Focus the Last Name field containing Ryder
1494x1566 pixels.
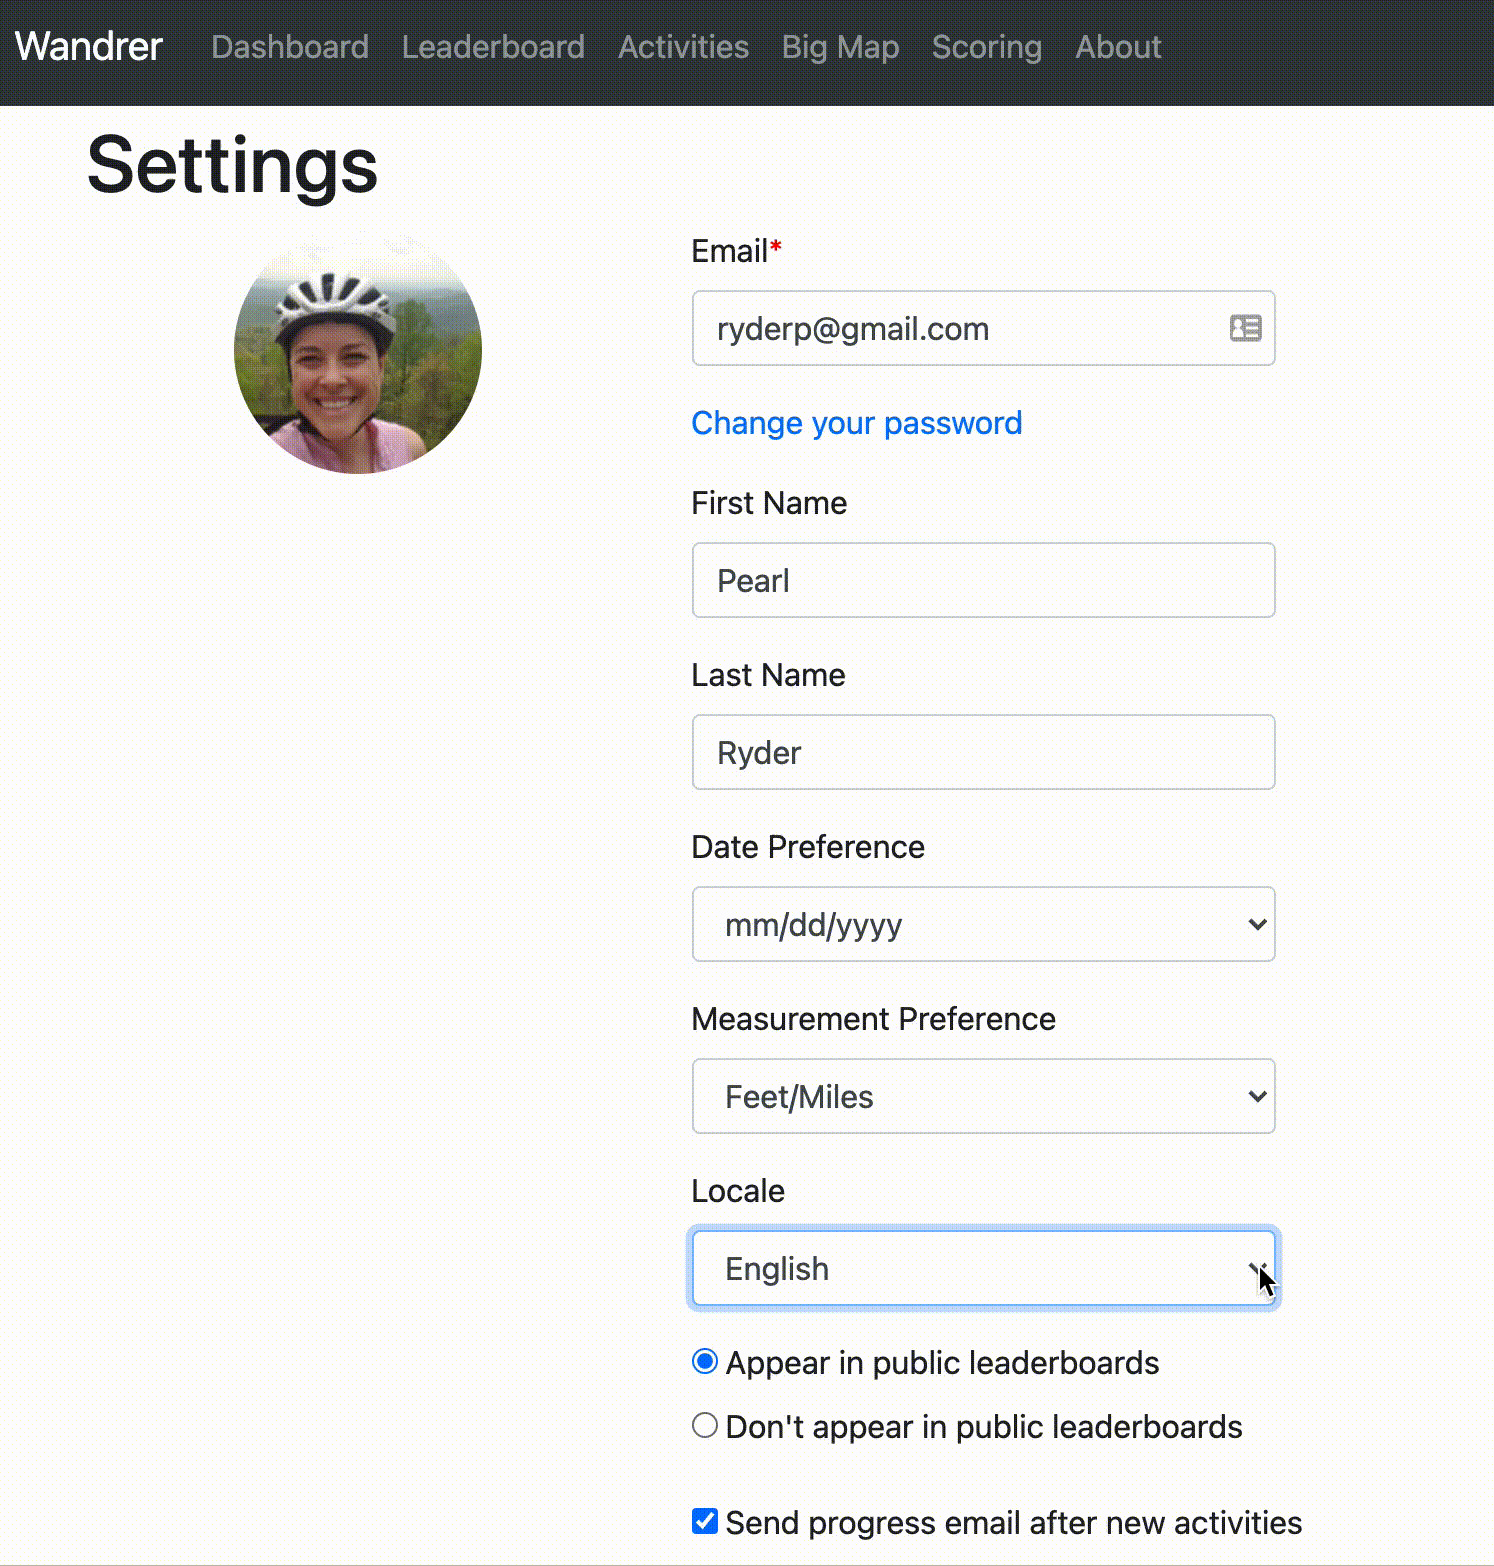[x=983, y=752]
